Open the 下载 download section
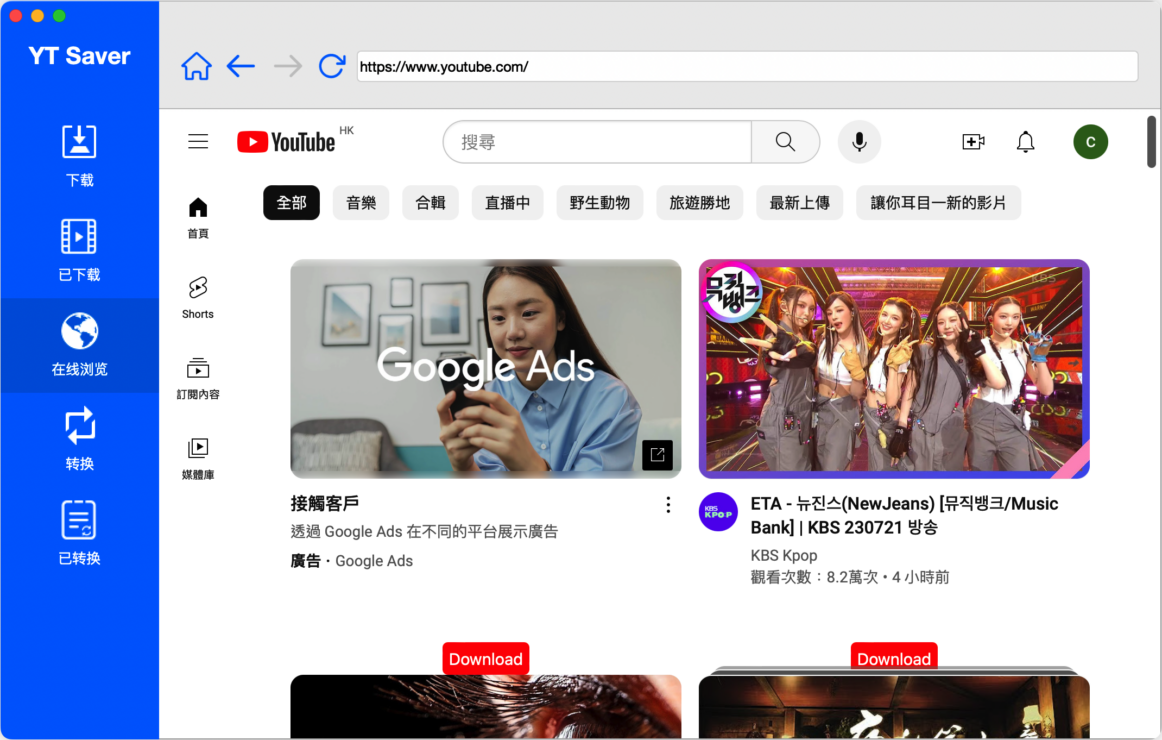 [x=79, y=156]
